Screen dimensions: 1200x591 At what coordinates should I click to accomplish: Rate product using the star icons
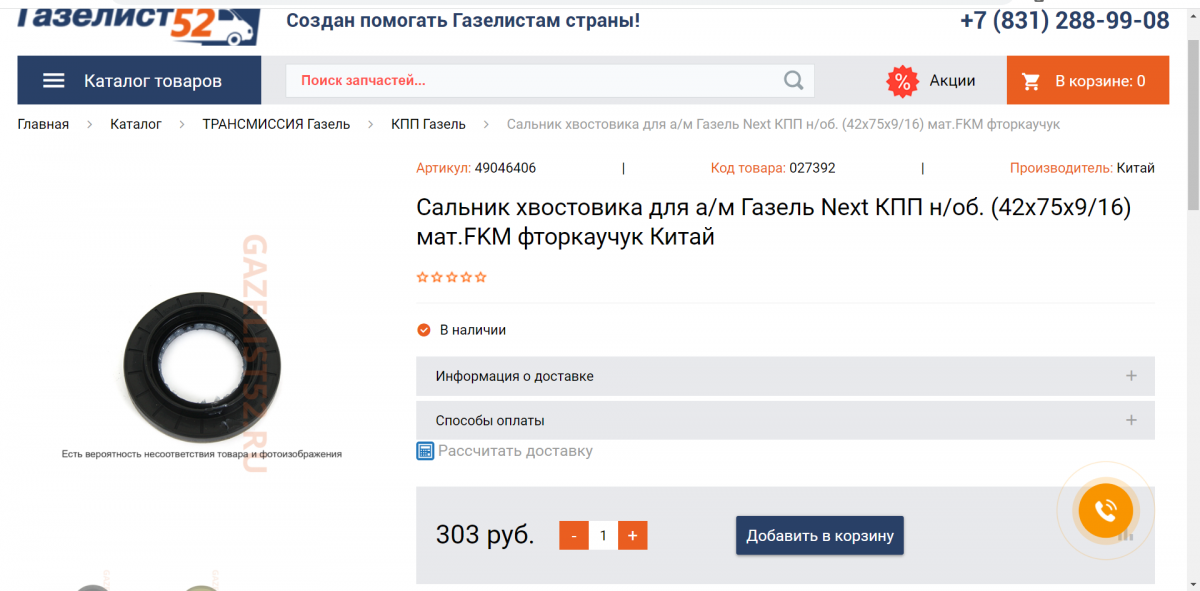[452, 277]
